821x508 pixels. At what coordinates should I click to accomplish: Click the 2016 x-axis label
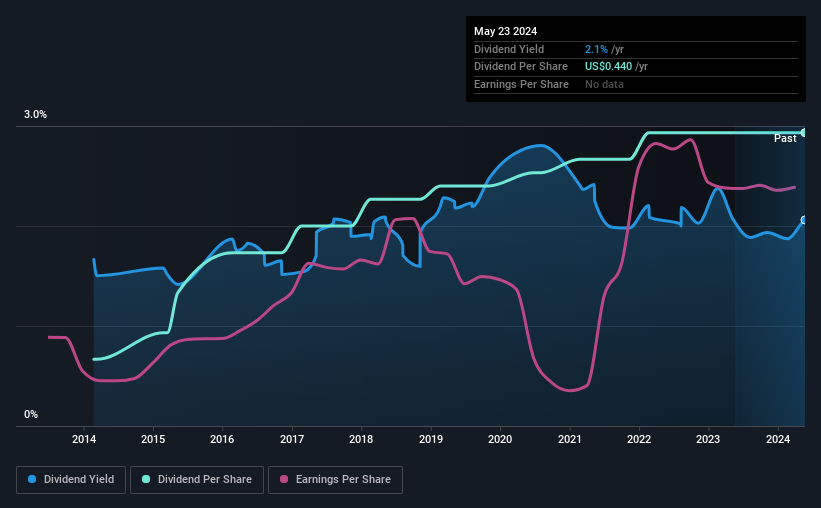point(222,439)
